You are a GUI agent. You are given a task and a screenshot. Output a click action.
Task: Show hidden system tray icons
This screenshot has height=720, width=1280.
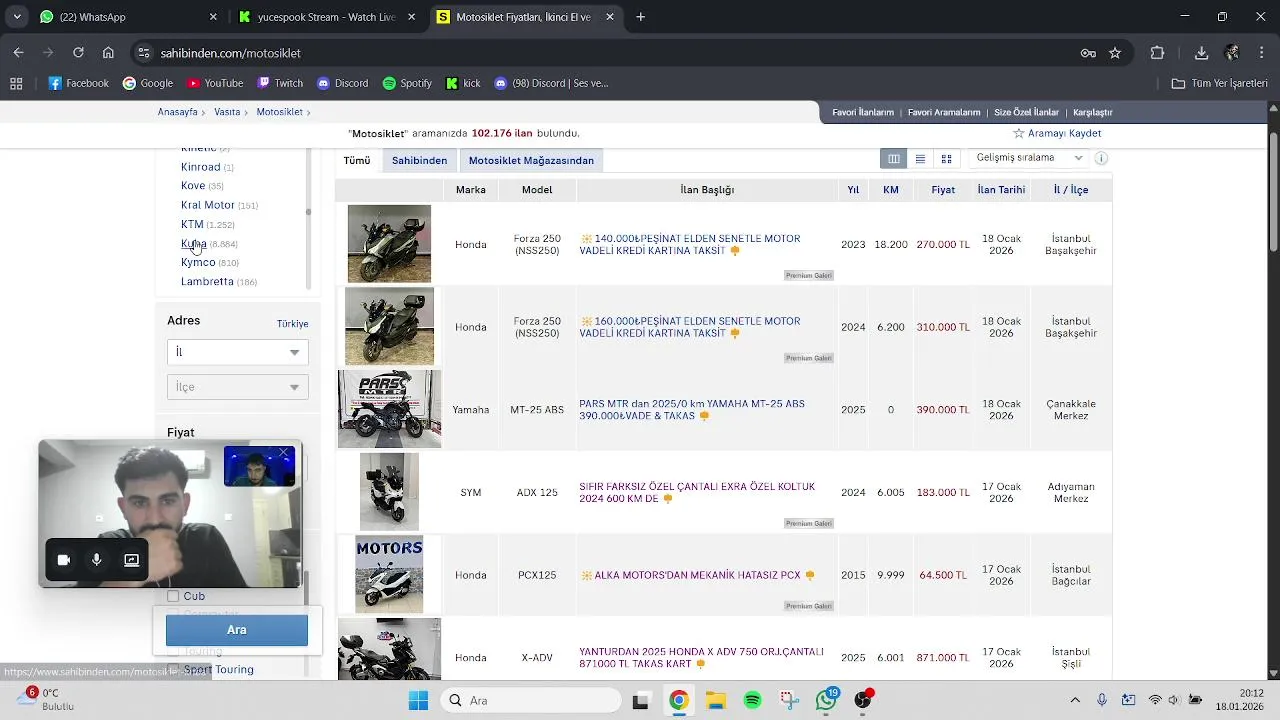1075,700
